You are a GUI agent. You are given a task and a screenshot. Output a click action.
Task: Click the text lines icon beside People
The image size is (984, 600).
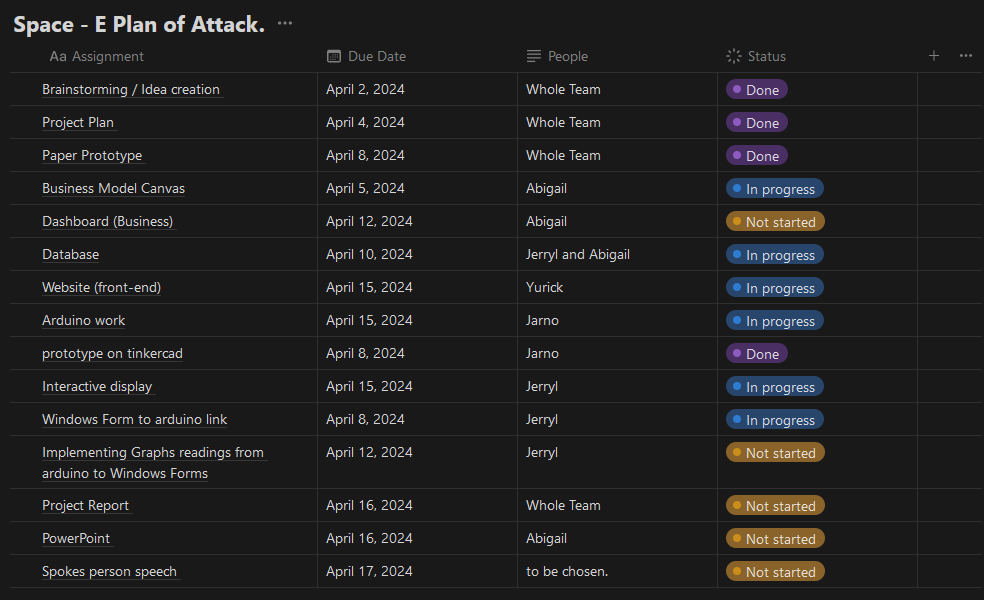534,57
